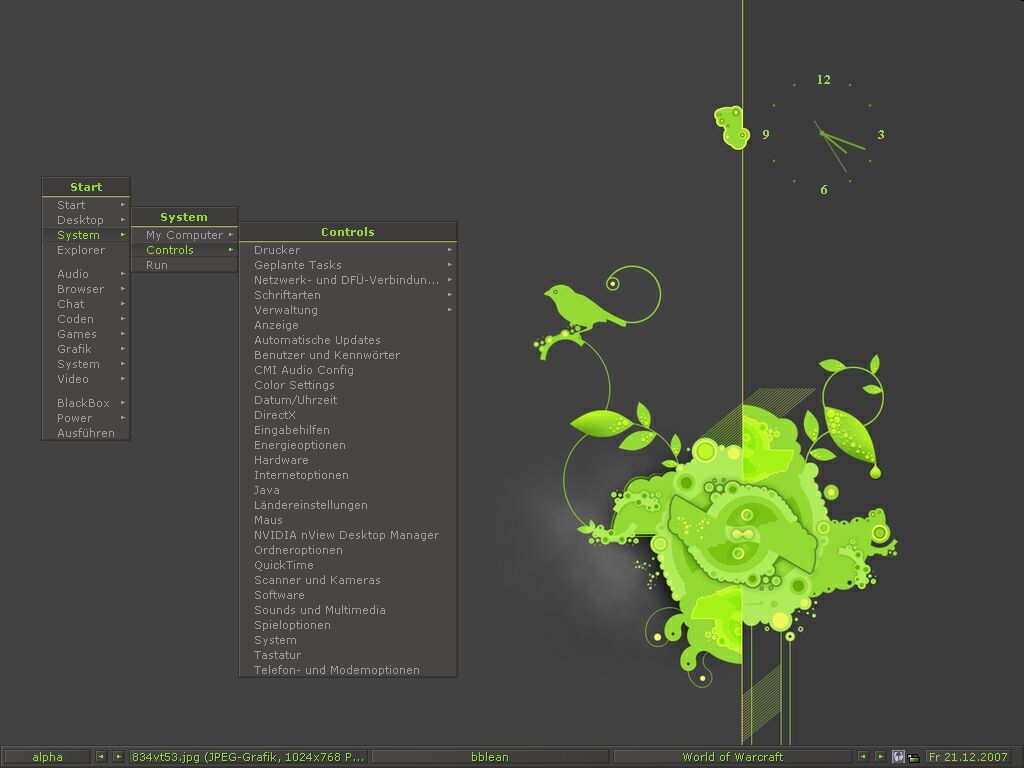Open Internetoptionen entry
The image size is (1024, 768).
(x=347, y=475)
